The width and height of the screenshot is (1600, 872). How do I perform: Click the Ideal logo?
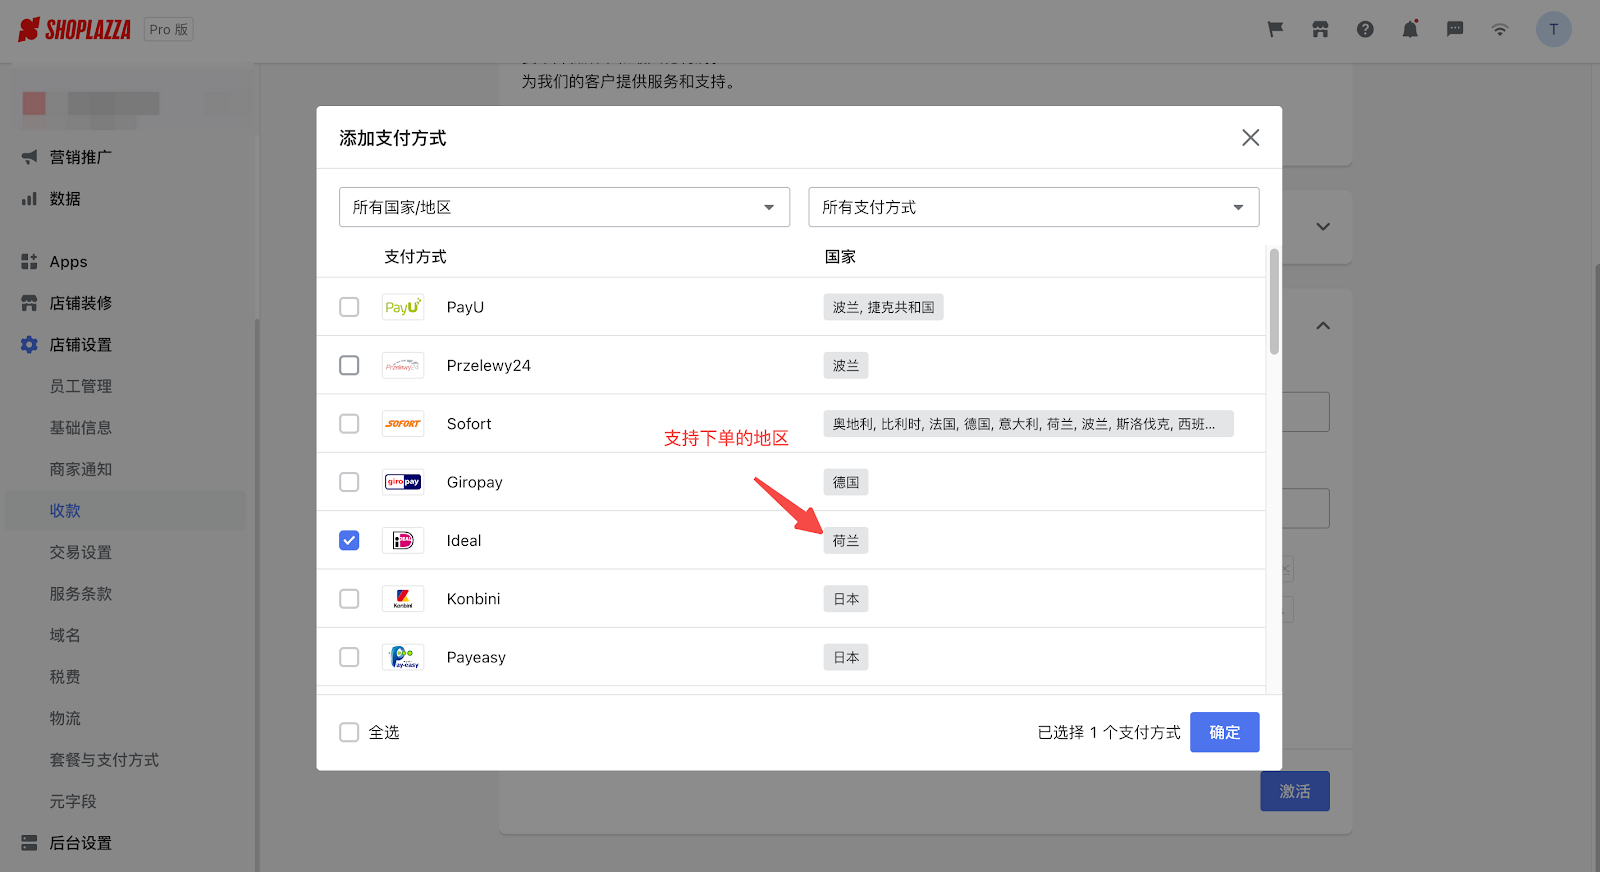(x=403, y=540)
